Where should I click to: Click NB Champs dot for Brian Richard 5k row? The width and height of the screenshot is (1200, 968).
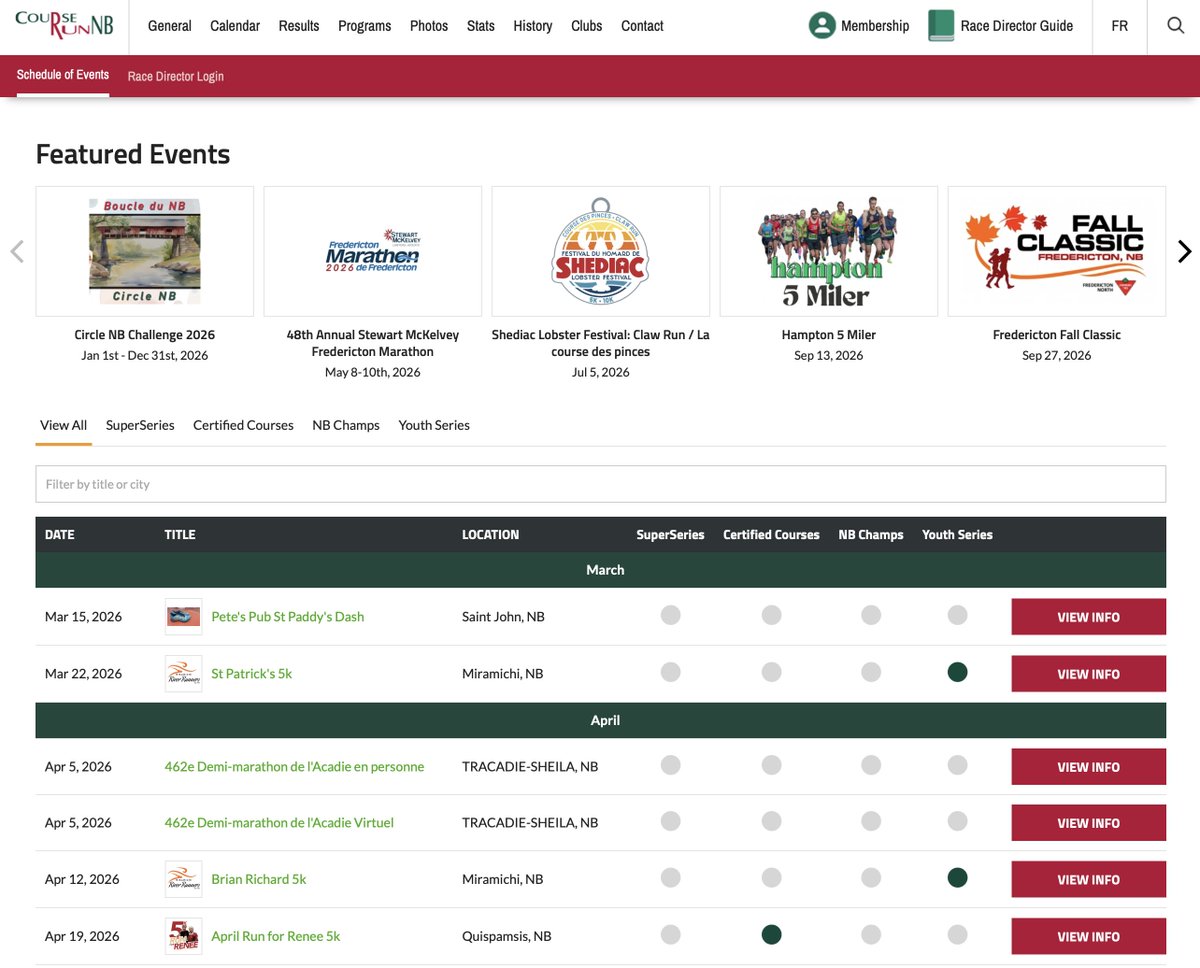pos(871,879)
